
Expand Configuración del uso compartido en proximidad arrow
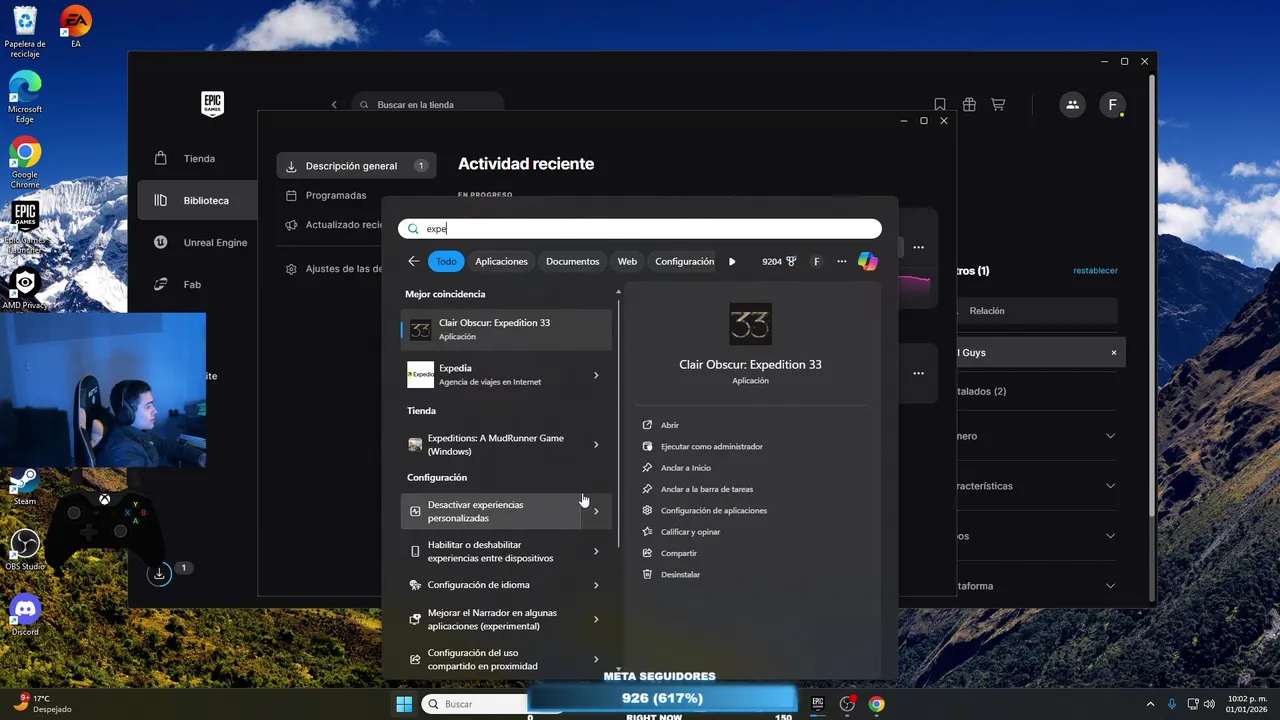[x=596, y=659]
